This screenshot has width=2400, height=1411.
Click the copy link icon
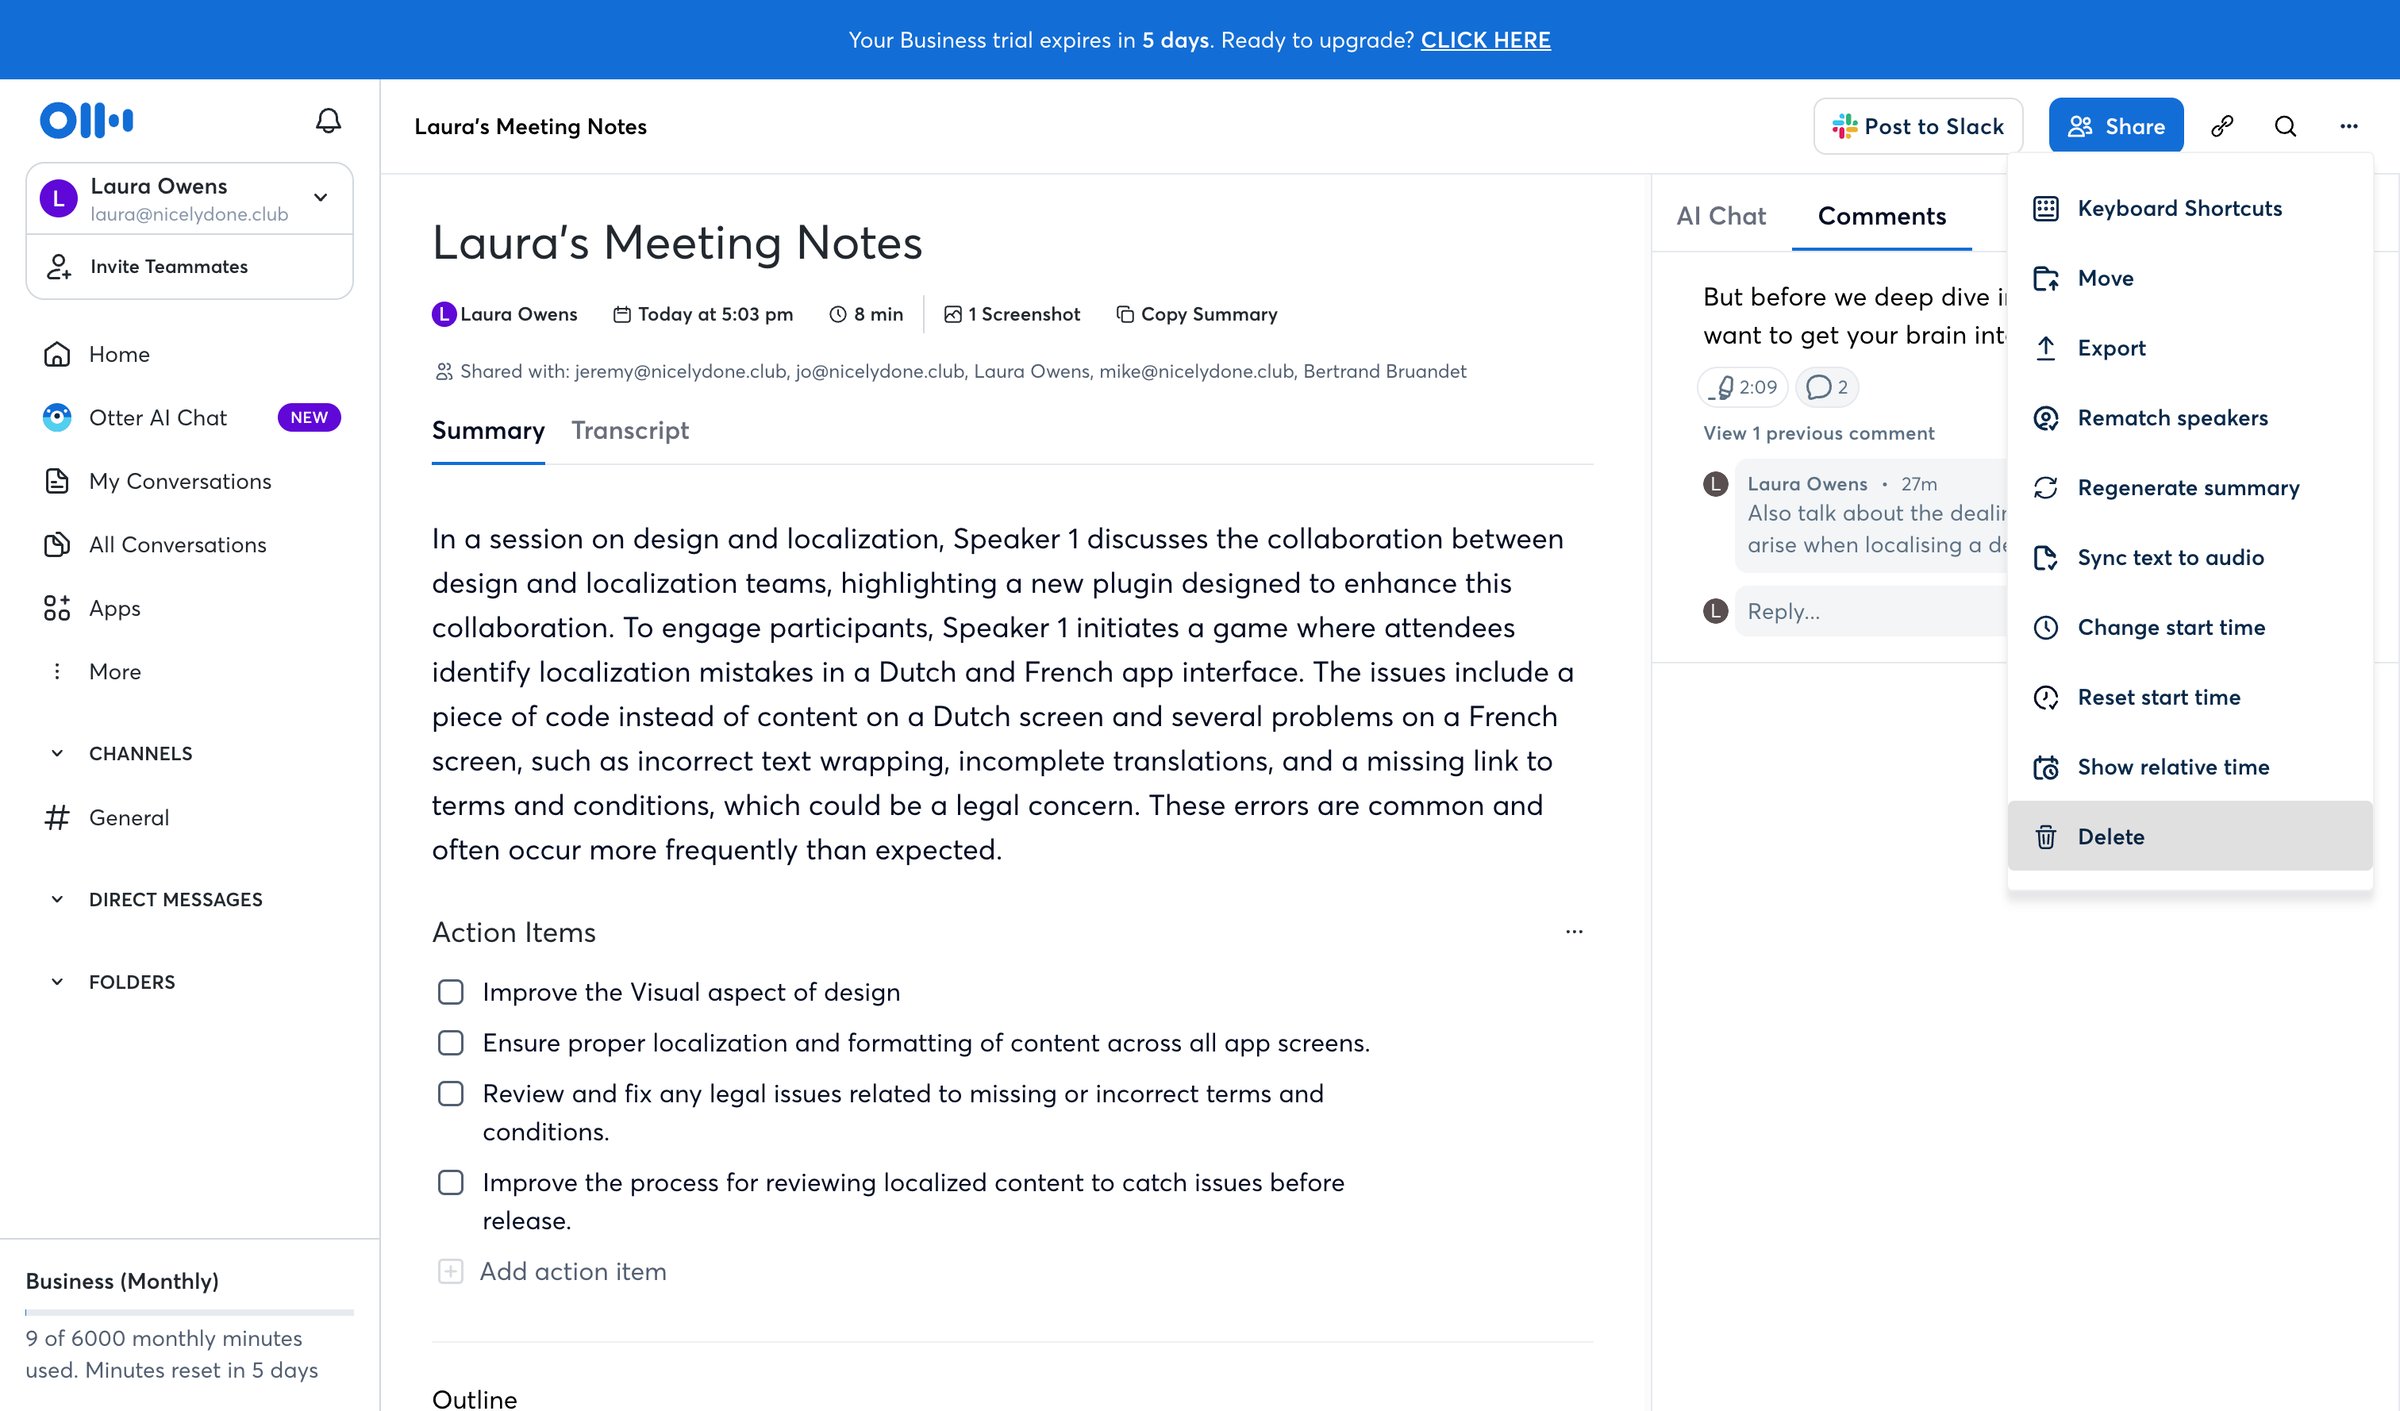click(x=2222, y=126)
